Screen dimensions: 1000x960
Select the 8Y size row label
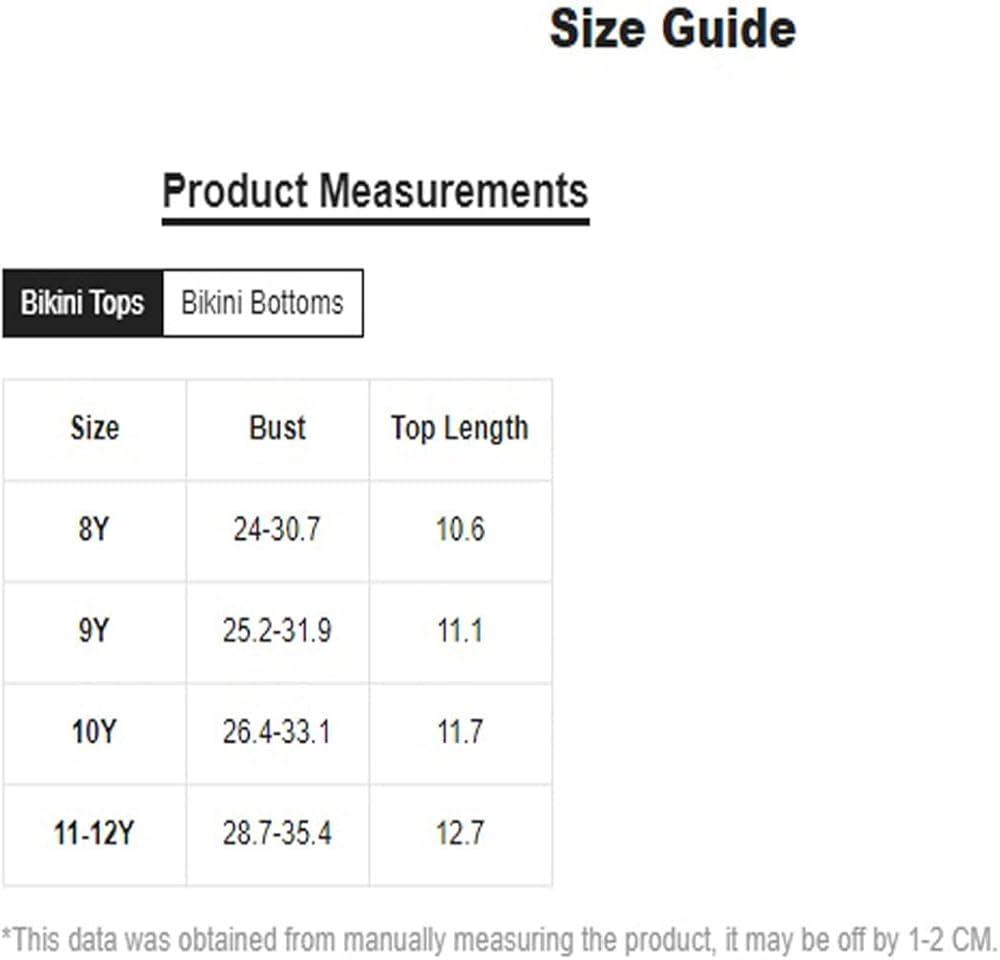click(93, 530)
